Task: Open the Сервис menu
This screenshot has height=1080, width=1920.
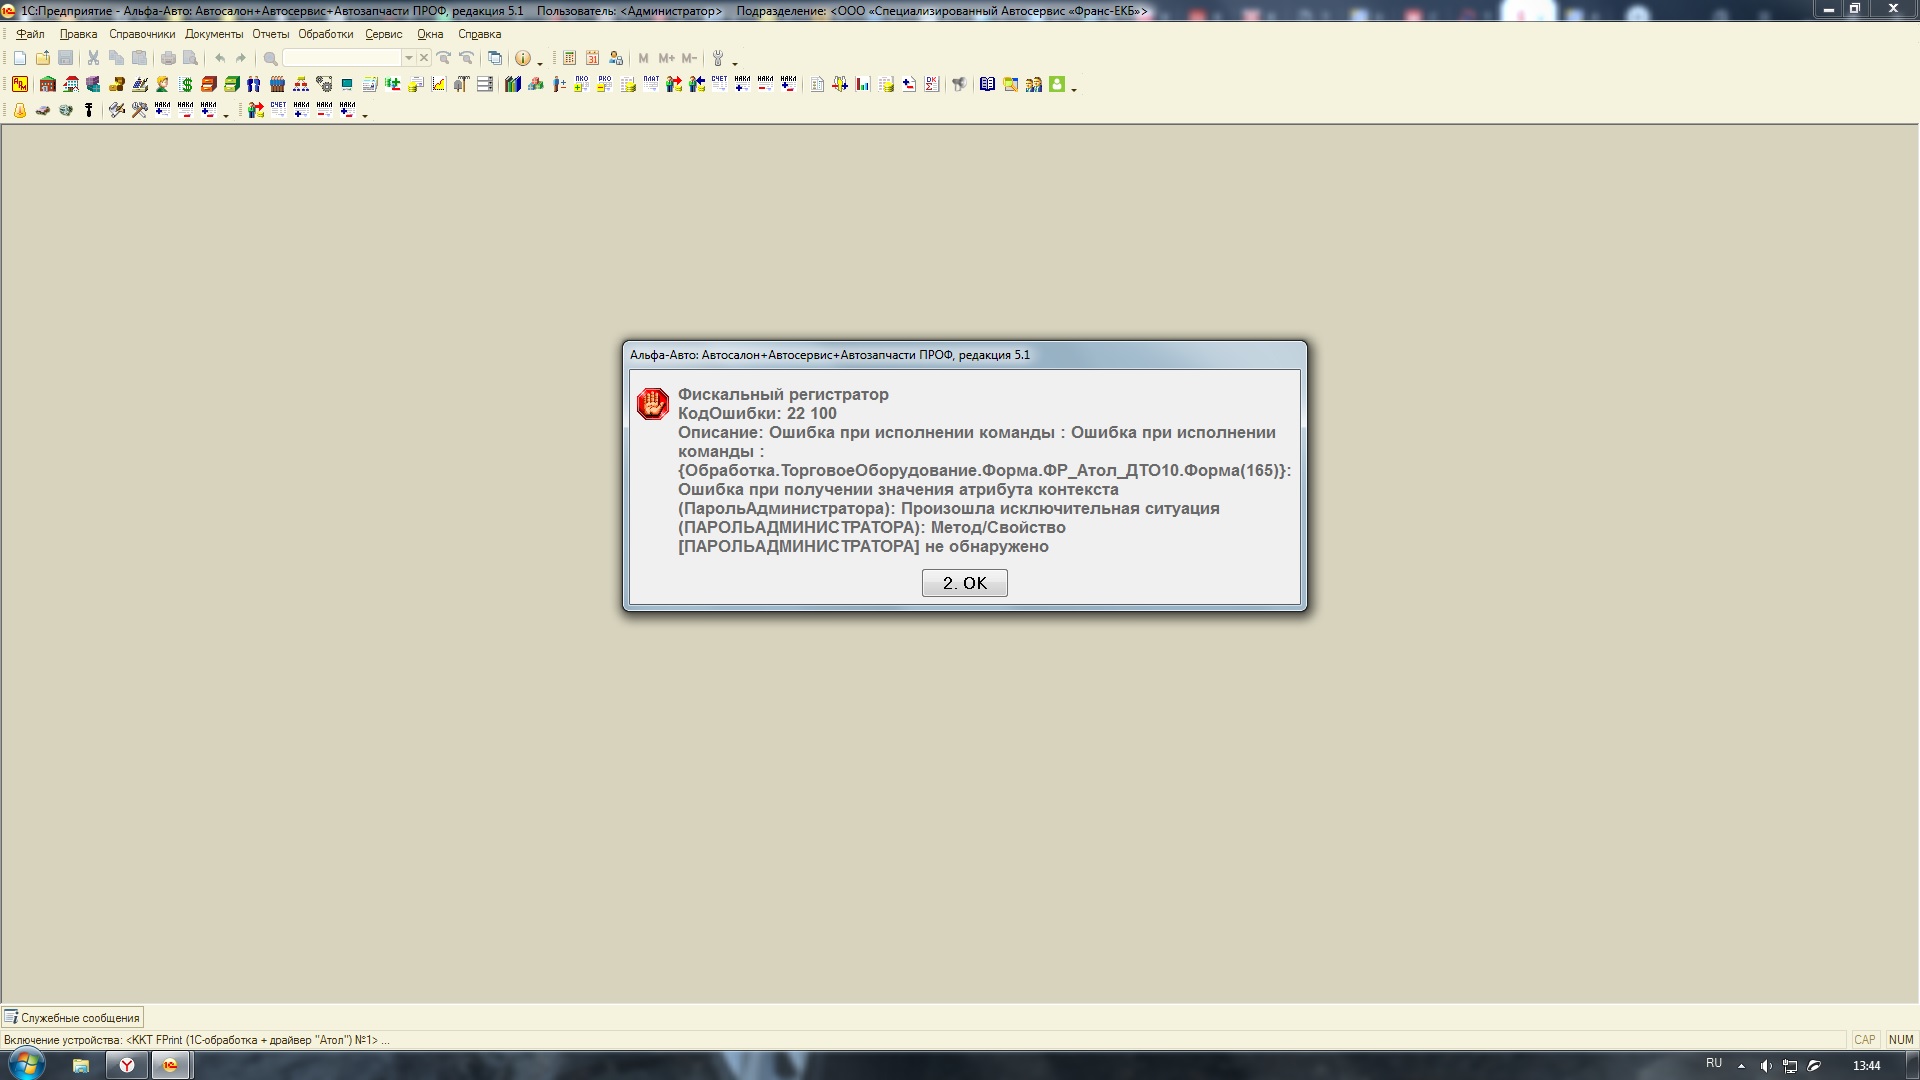Action: coord(384,34)
